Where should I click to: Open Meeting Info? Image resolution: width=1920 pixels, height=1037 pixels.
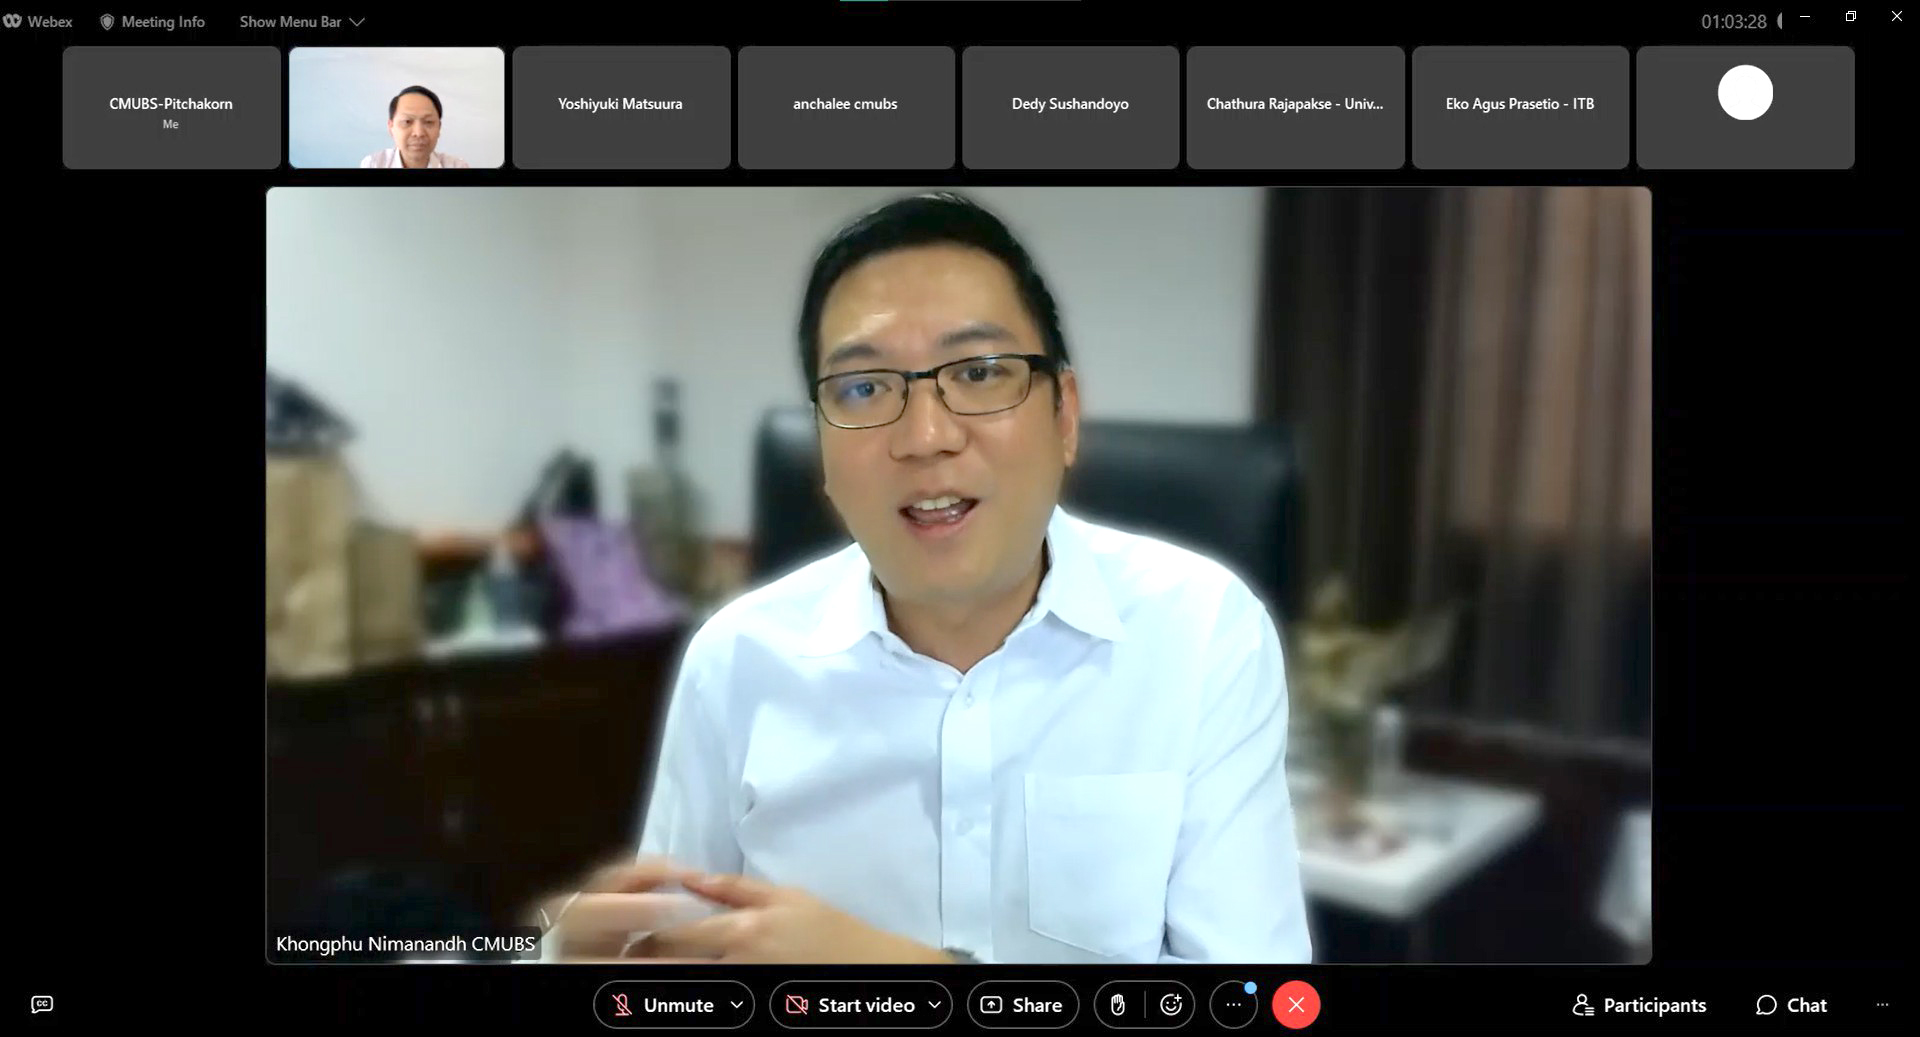click(x=152, y=21)
